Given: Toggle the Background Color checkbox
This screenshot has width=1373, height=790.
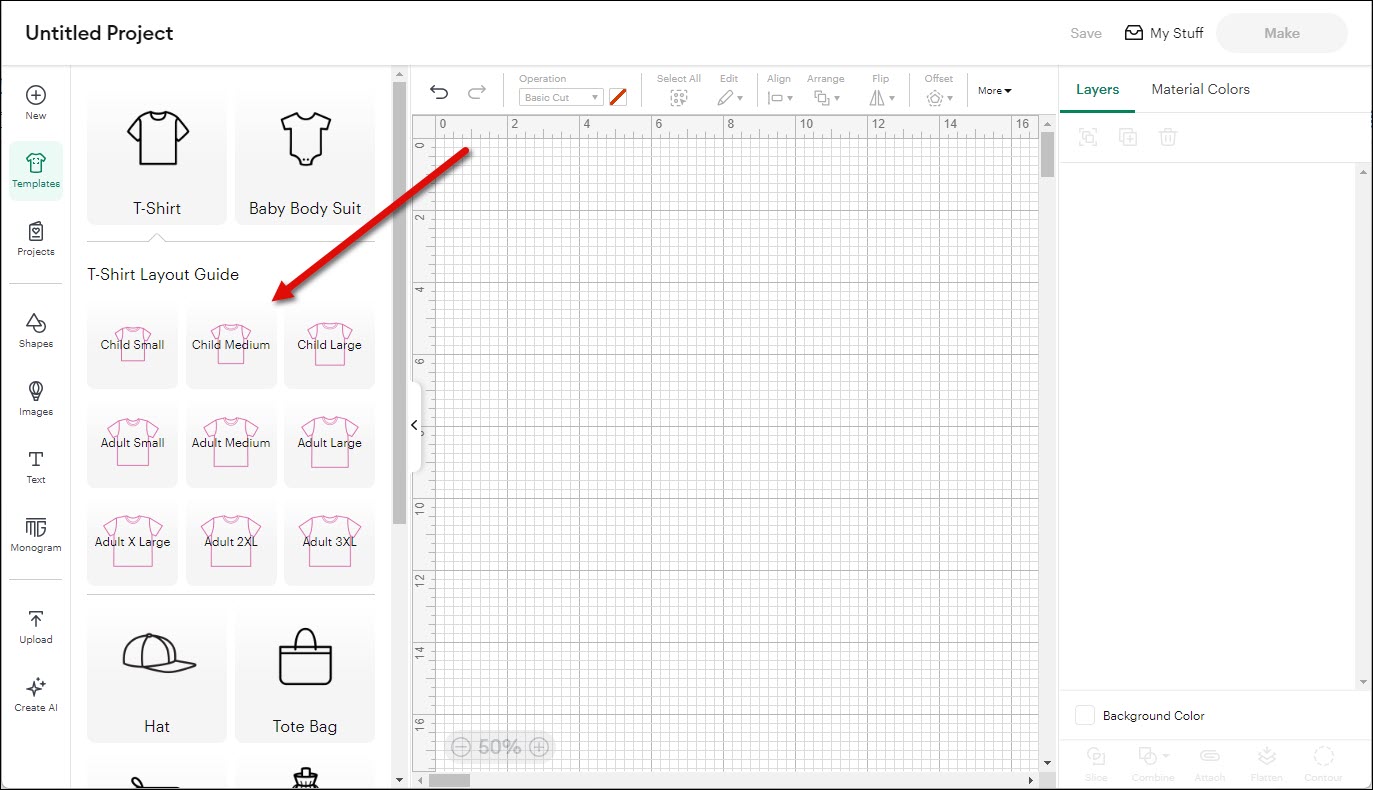Looking at the screenshot, I should pos(1085,715).
